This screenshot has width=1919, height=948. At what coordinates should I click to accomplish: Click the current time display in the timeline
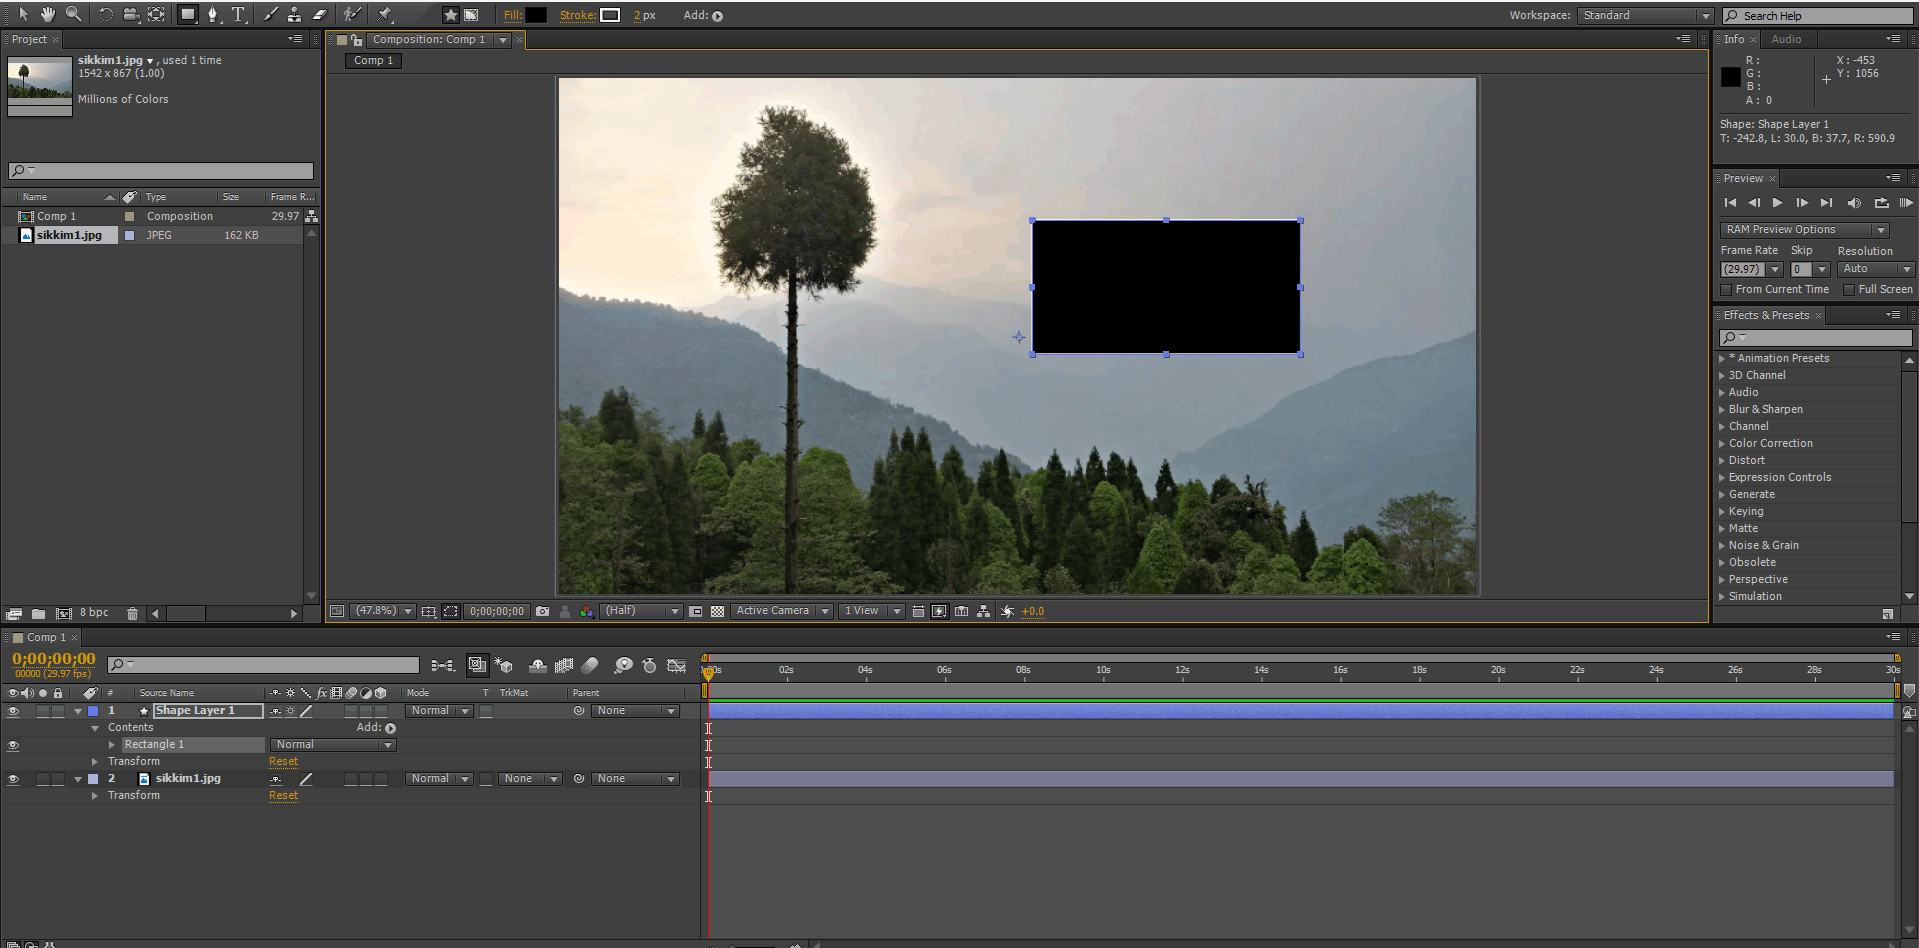tap(52, 659)
